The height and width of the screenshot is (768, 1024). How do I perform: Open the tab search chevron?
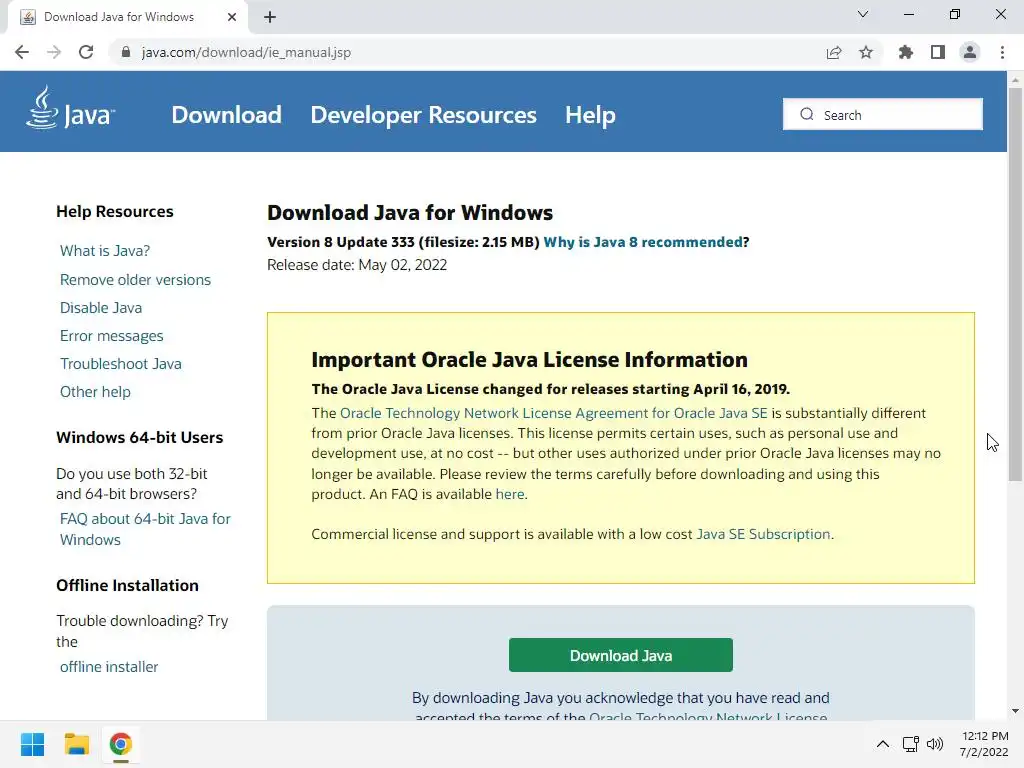click(x=863, y=14)
